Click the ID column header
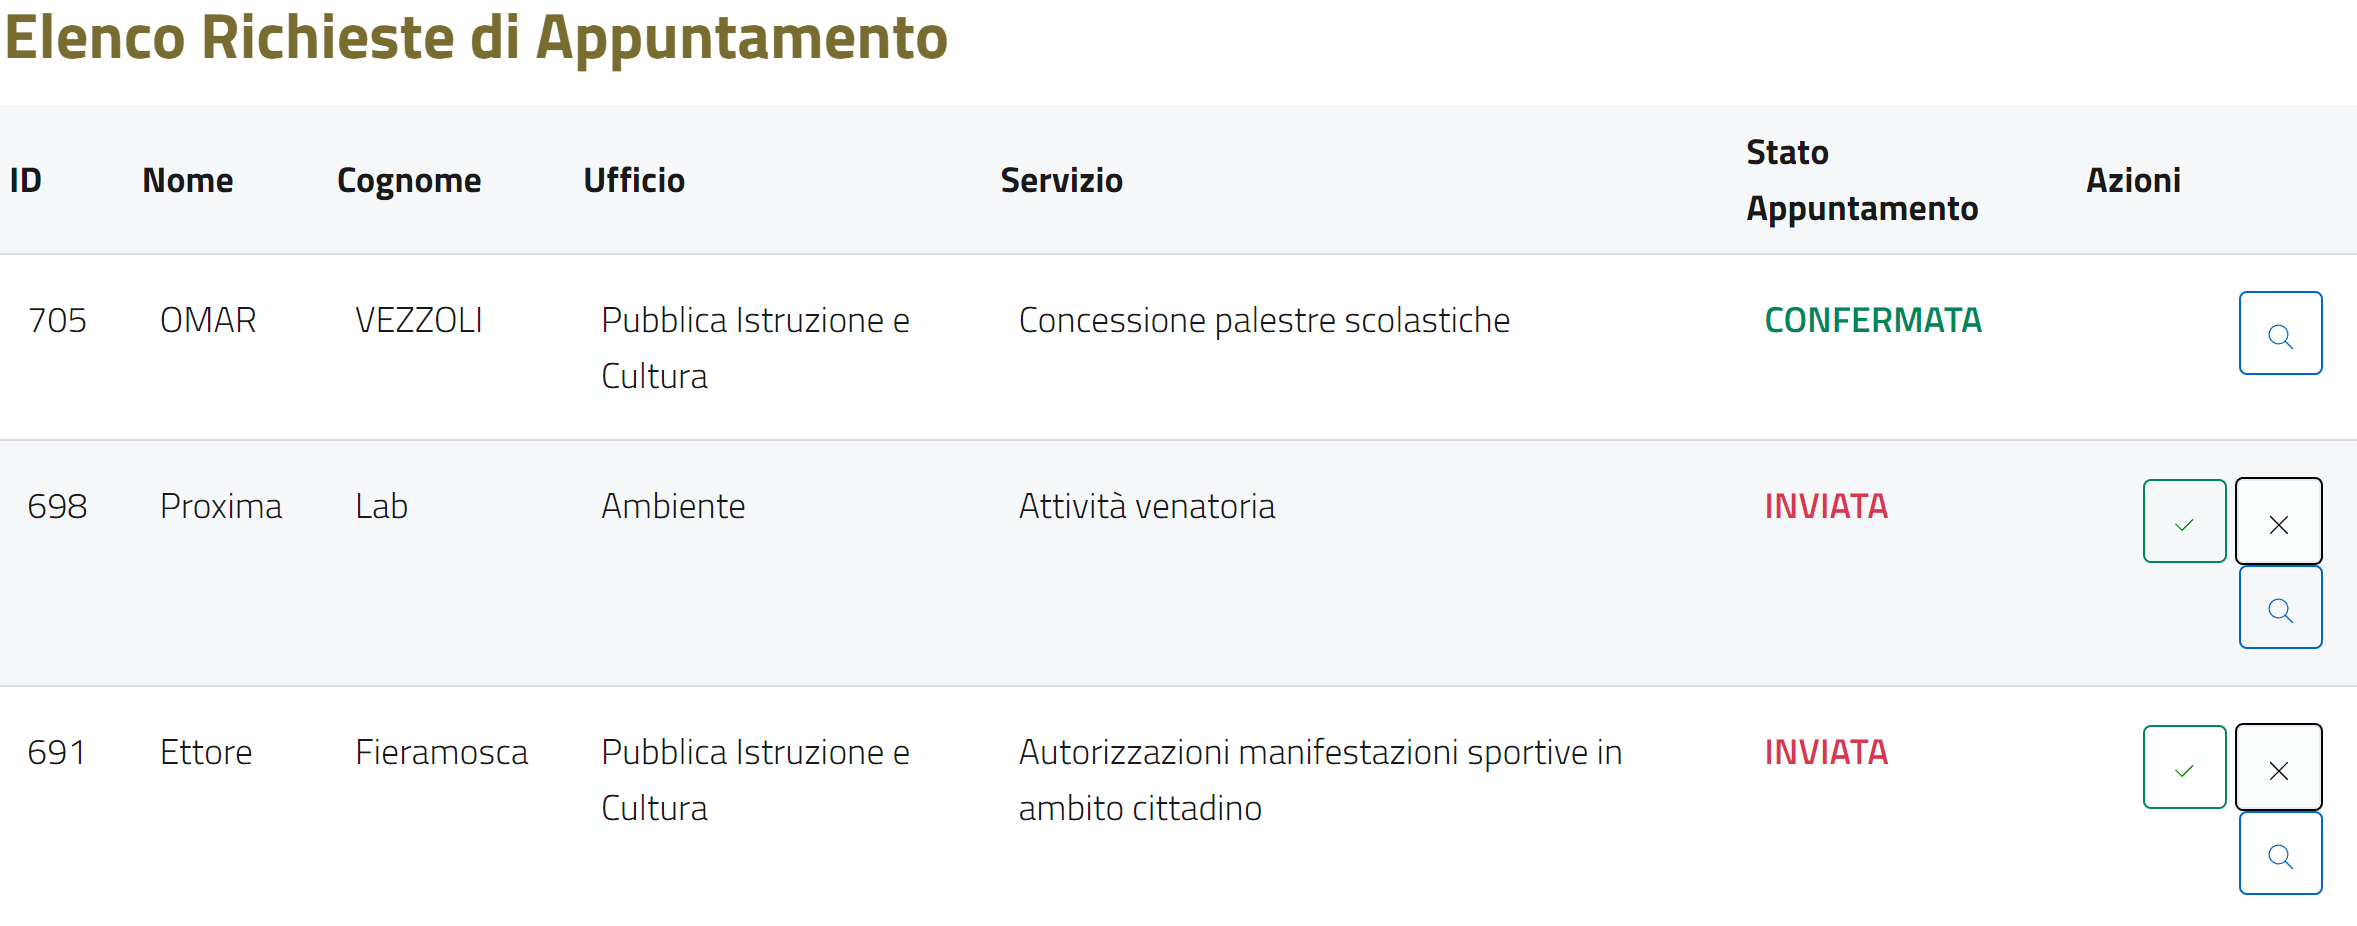The width and height of the screenshot is (2357, 926). point(26,180)
